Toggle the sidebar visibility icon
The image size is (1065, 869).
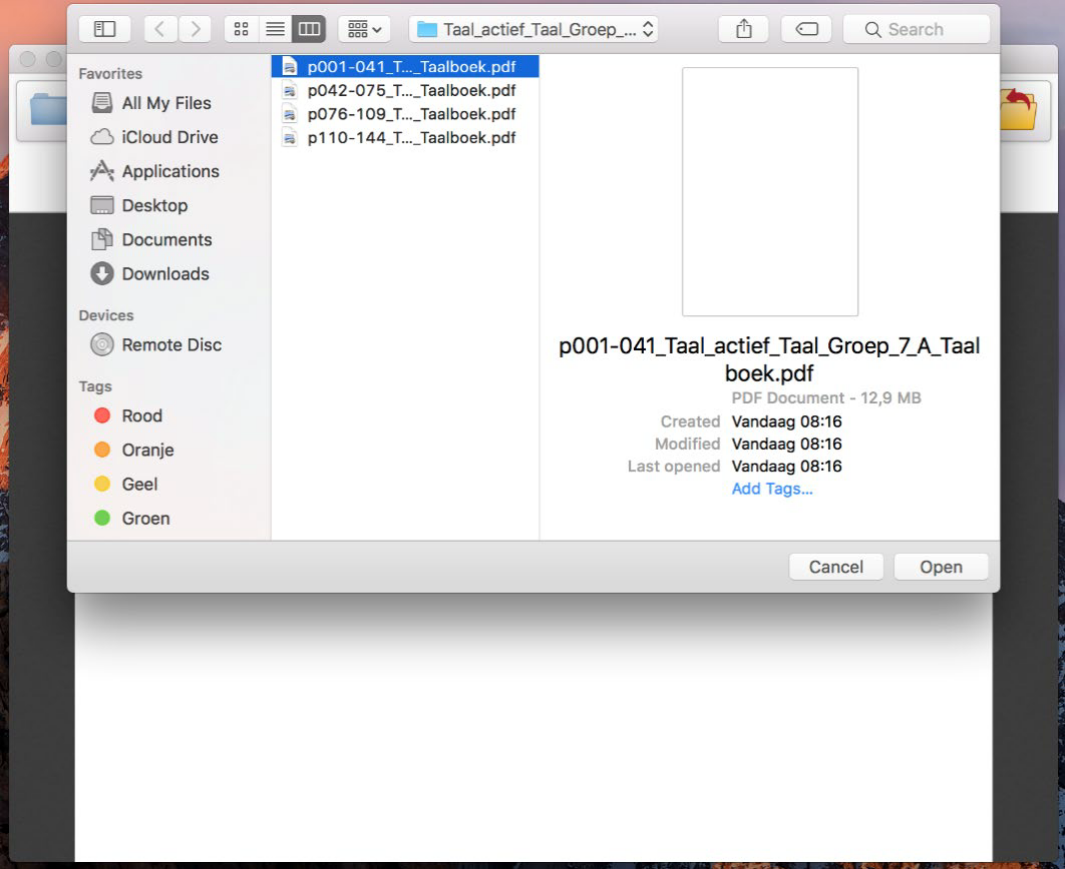tap(104, 29)
